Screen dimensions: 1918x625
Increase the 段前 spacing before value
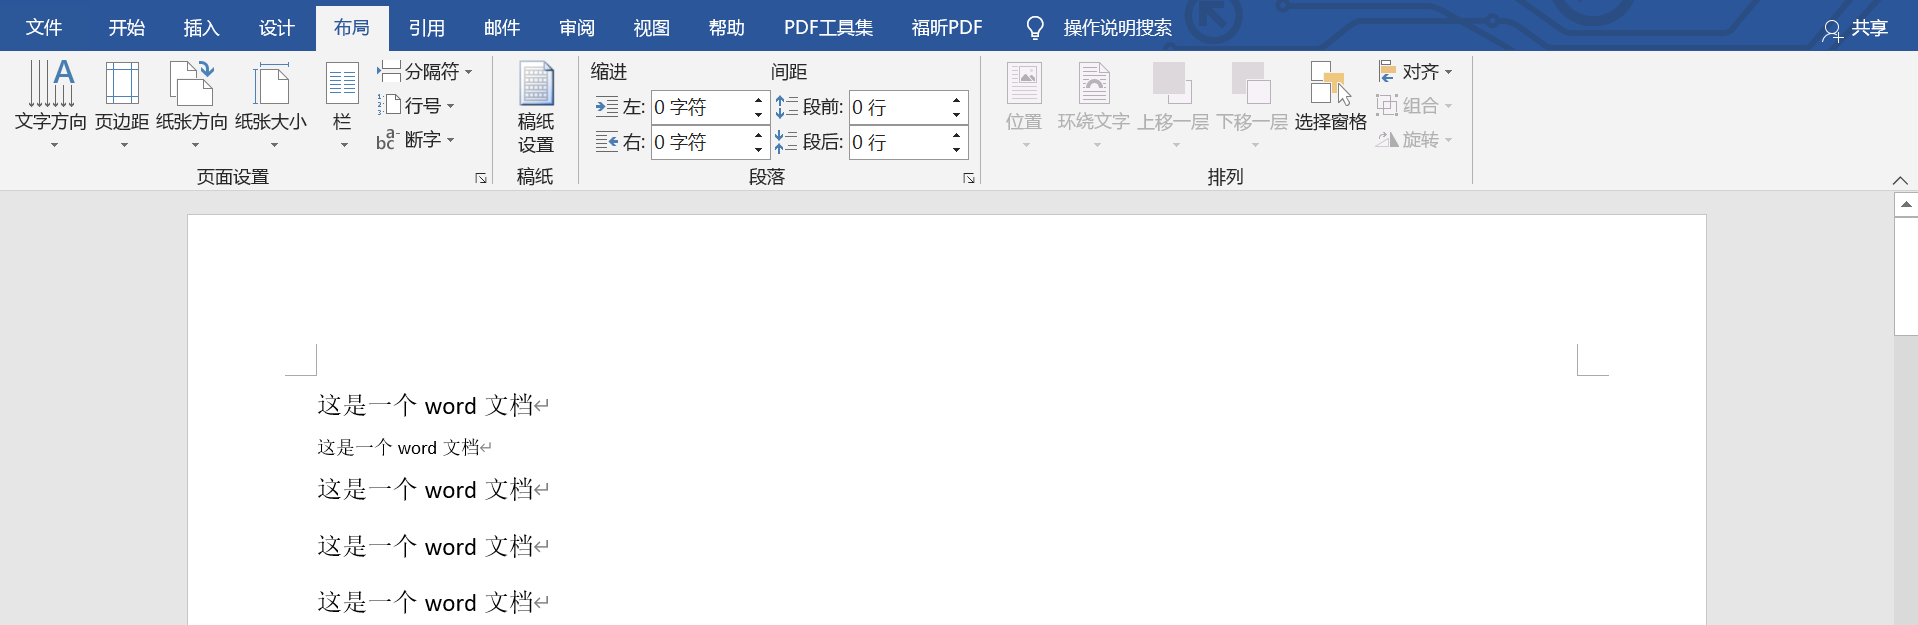[957, 100]
